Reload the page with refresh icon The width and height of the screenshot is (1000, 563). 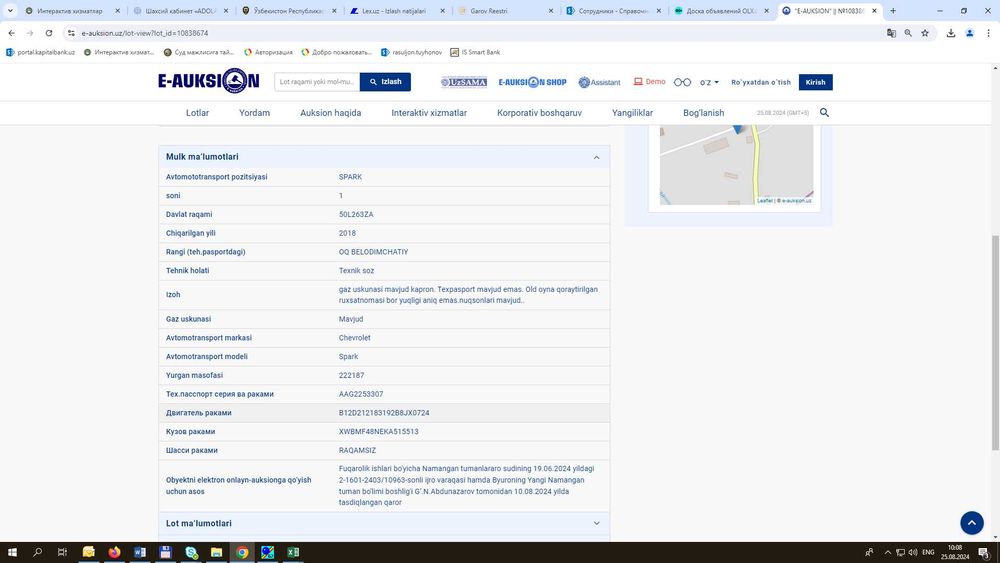tap(48, 33)
